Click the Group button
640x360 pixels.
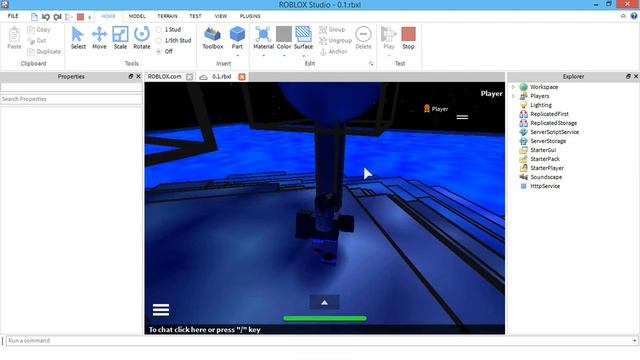tap(332, 29)
